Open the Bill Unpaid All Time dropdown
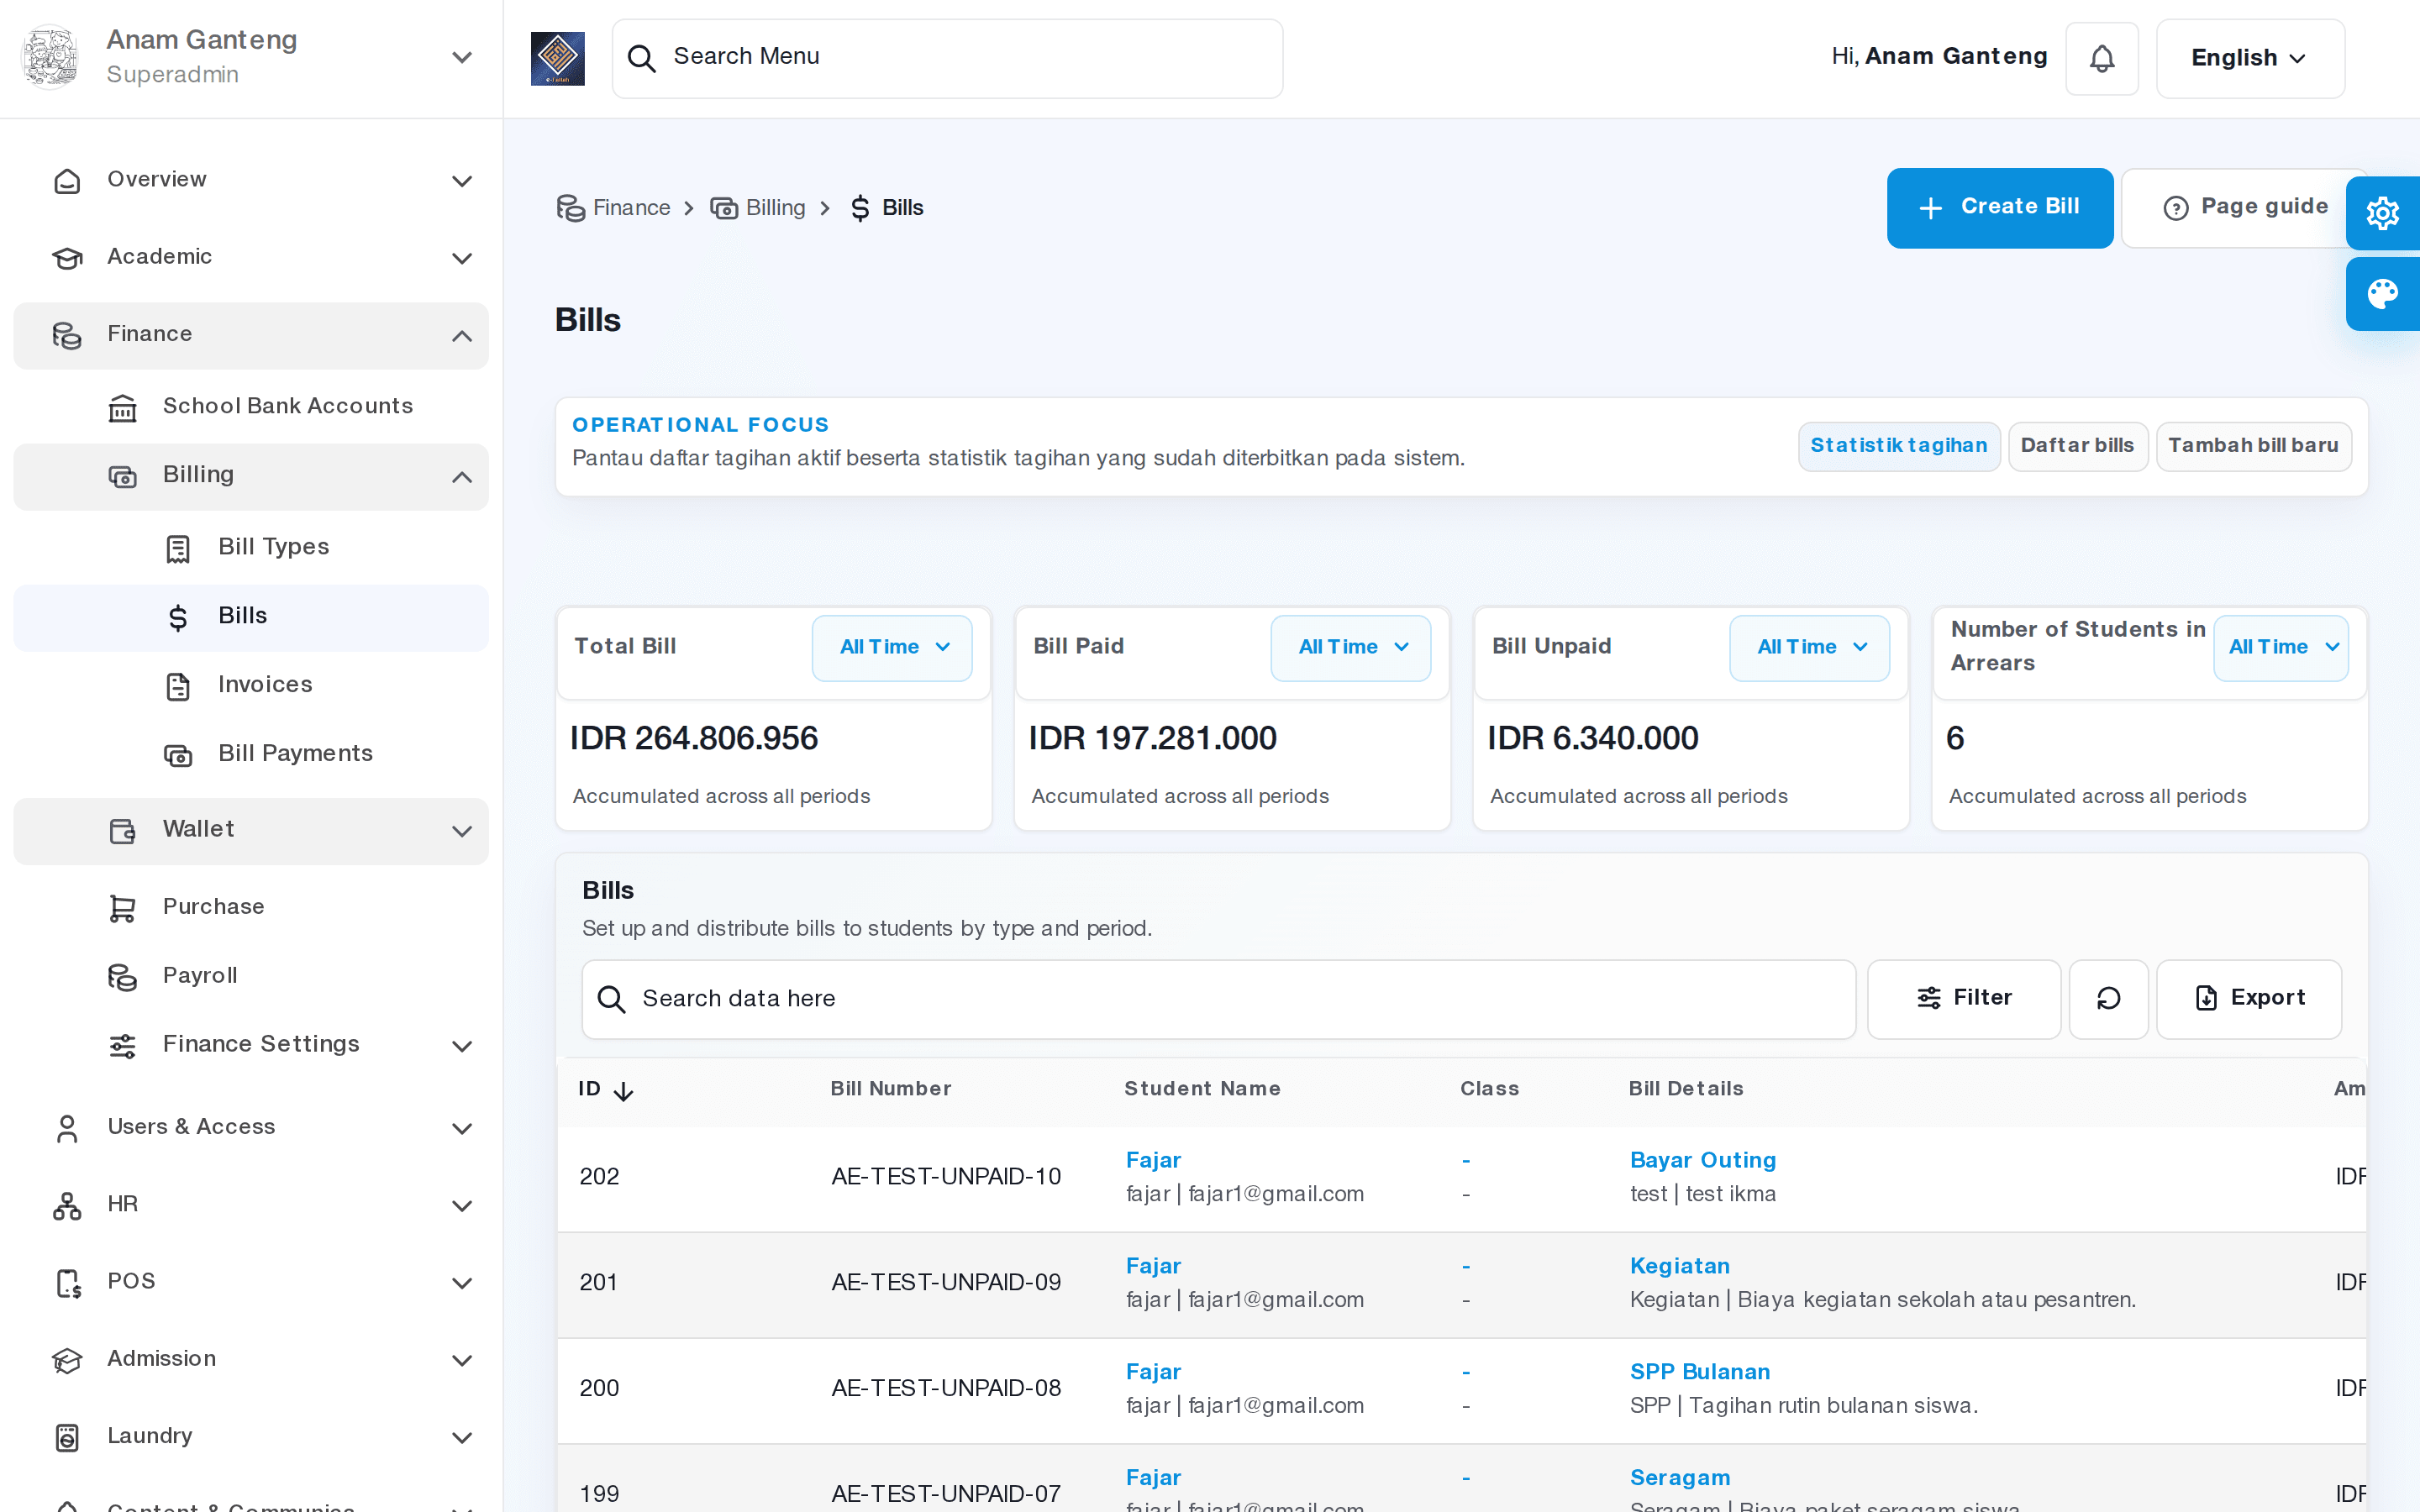 [1809, 648]
